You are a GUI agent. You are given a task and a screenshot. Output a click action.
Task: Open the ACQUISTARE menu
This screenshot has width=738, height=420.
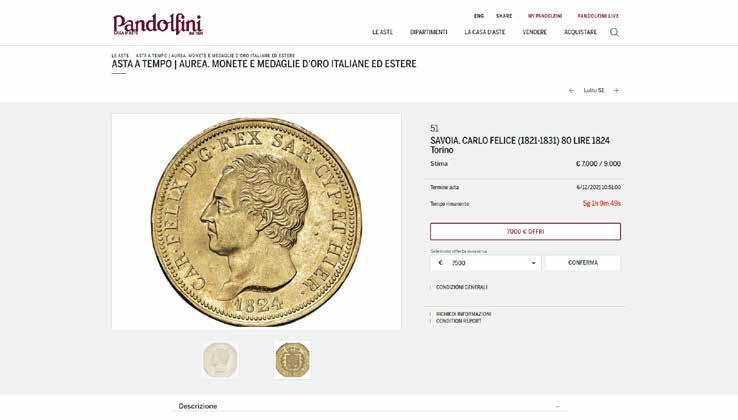point(580,32)
